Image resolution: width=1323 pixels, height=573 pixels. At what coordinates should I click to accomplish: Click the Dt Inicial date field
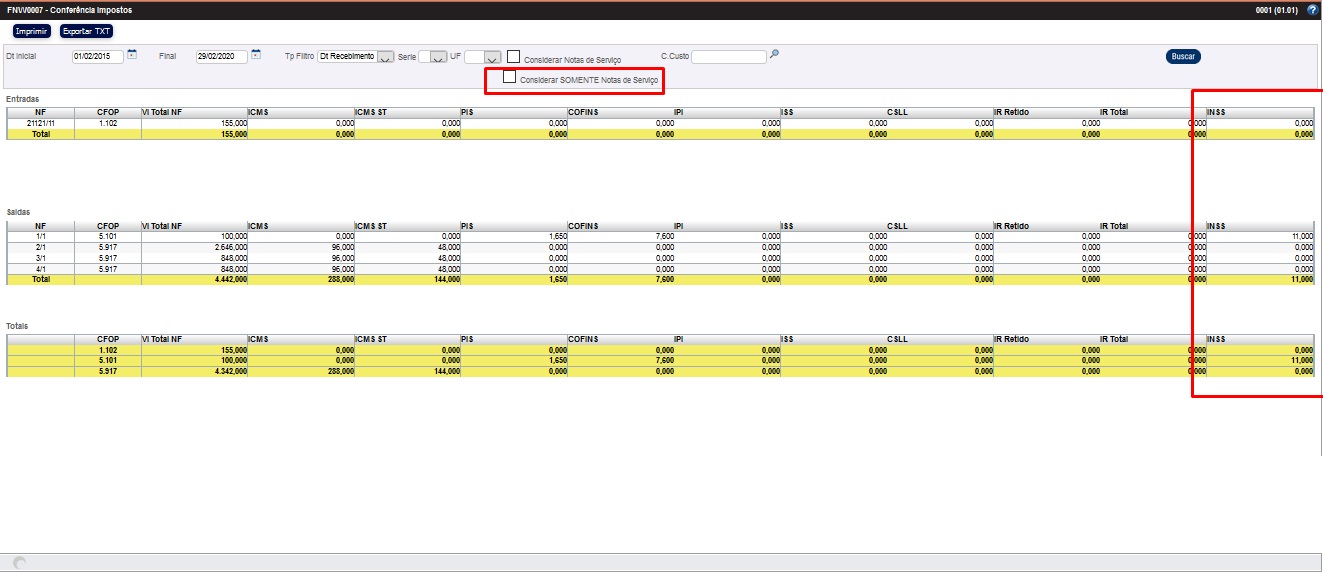point(98,57)
